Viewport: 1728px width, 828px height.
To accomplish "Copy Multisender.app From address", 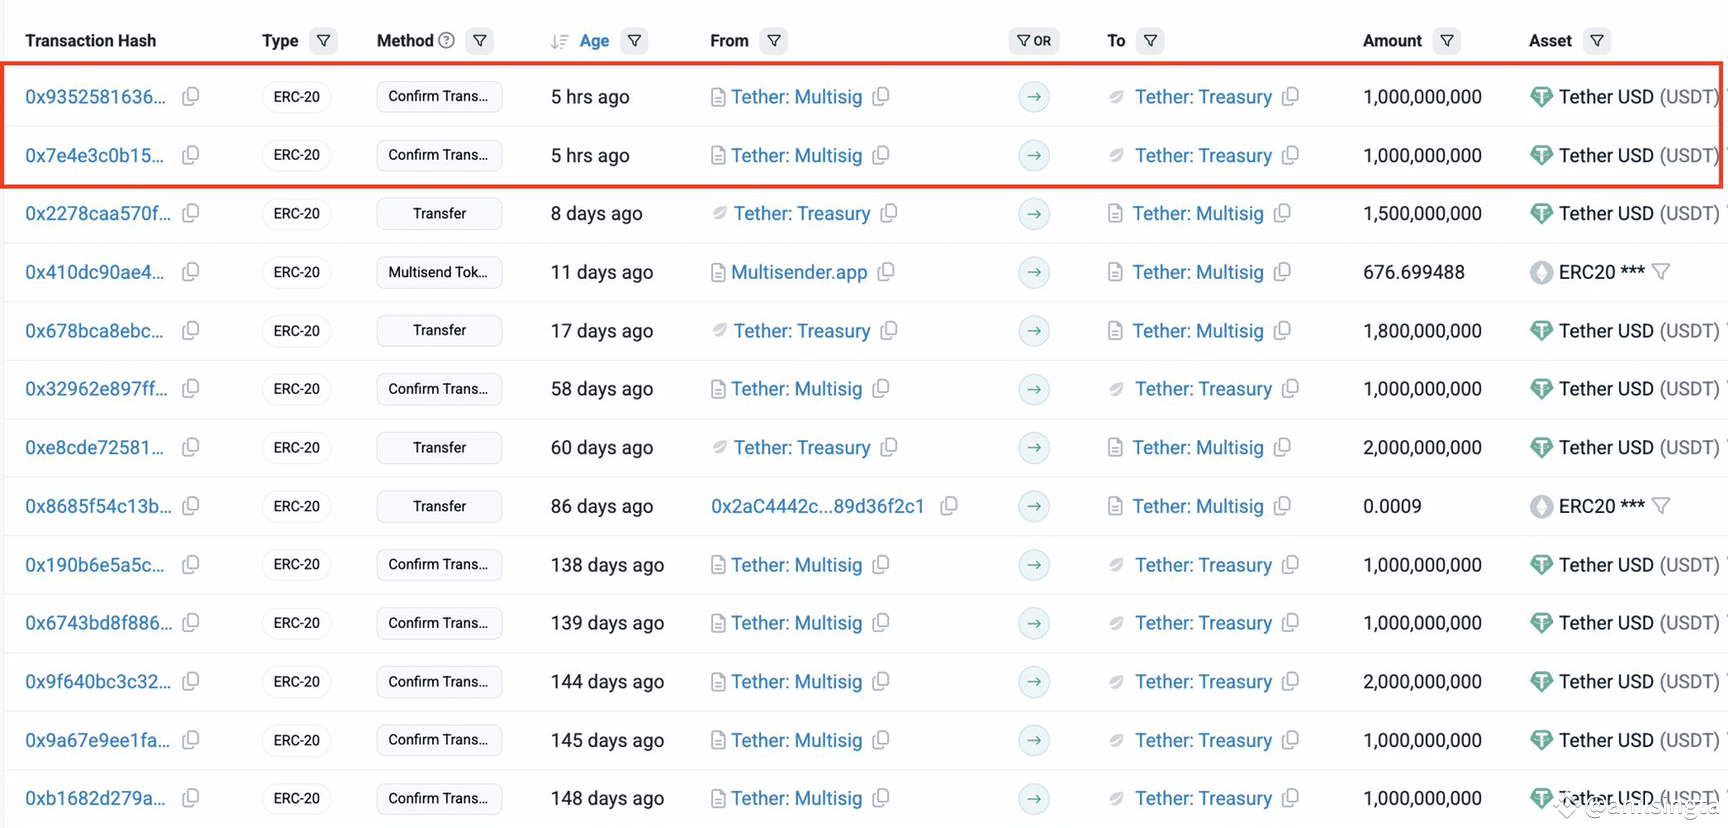I will tap(886, 272).
